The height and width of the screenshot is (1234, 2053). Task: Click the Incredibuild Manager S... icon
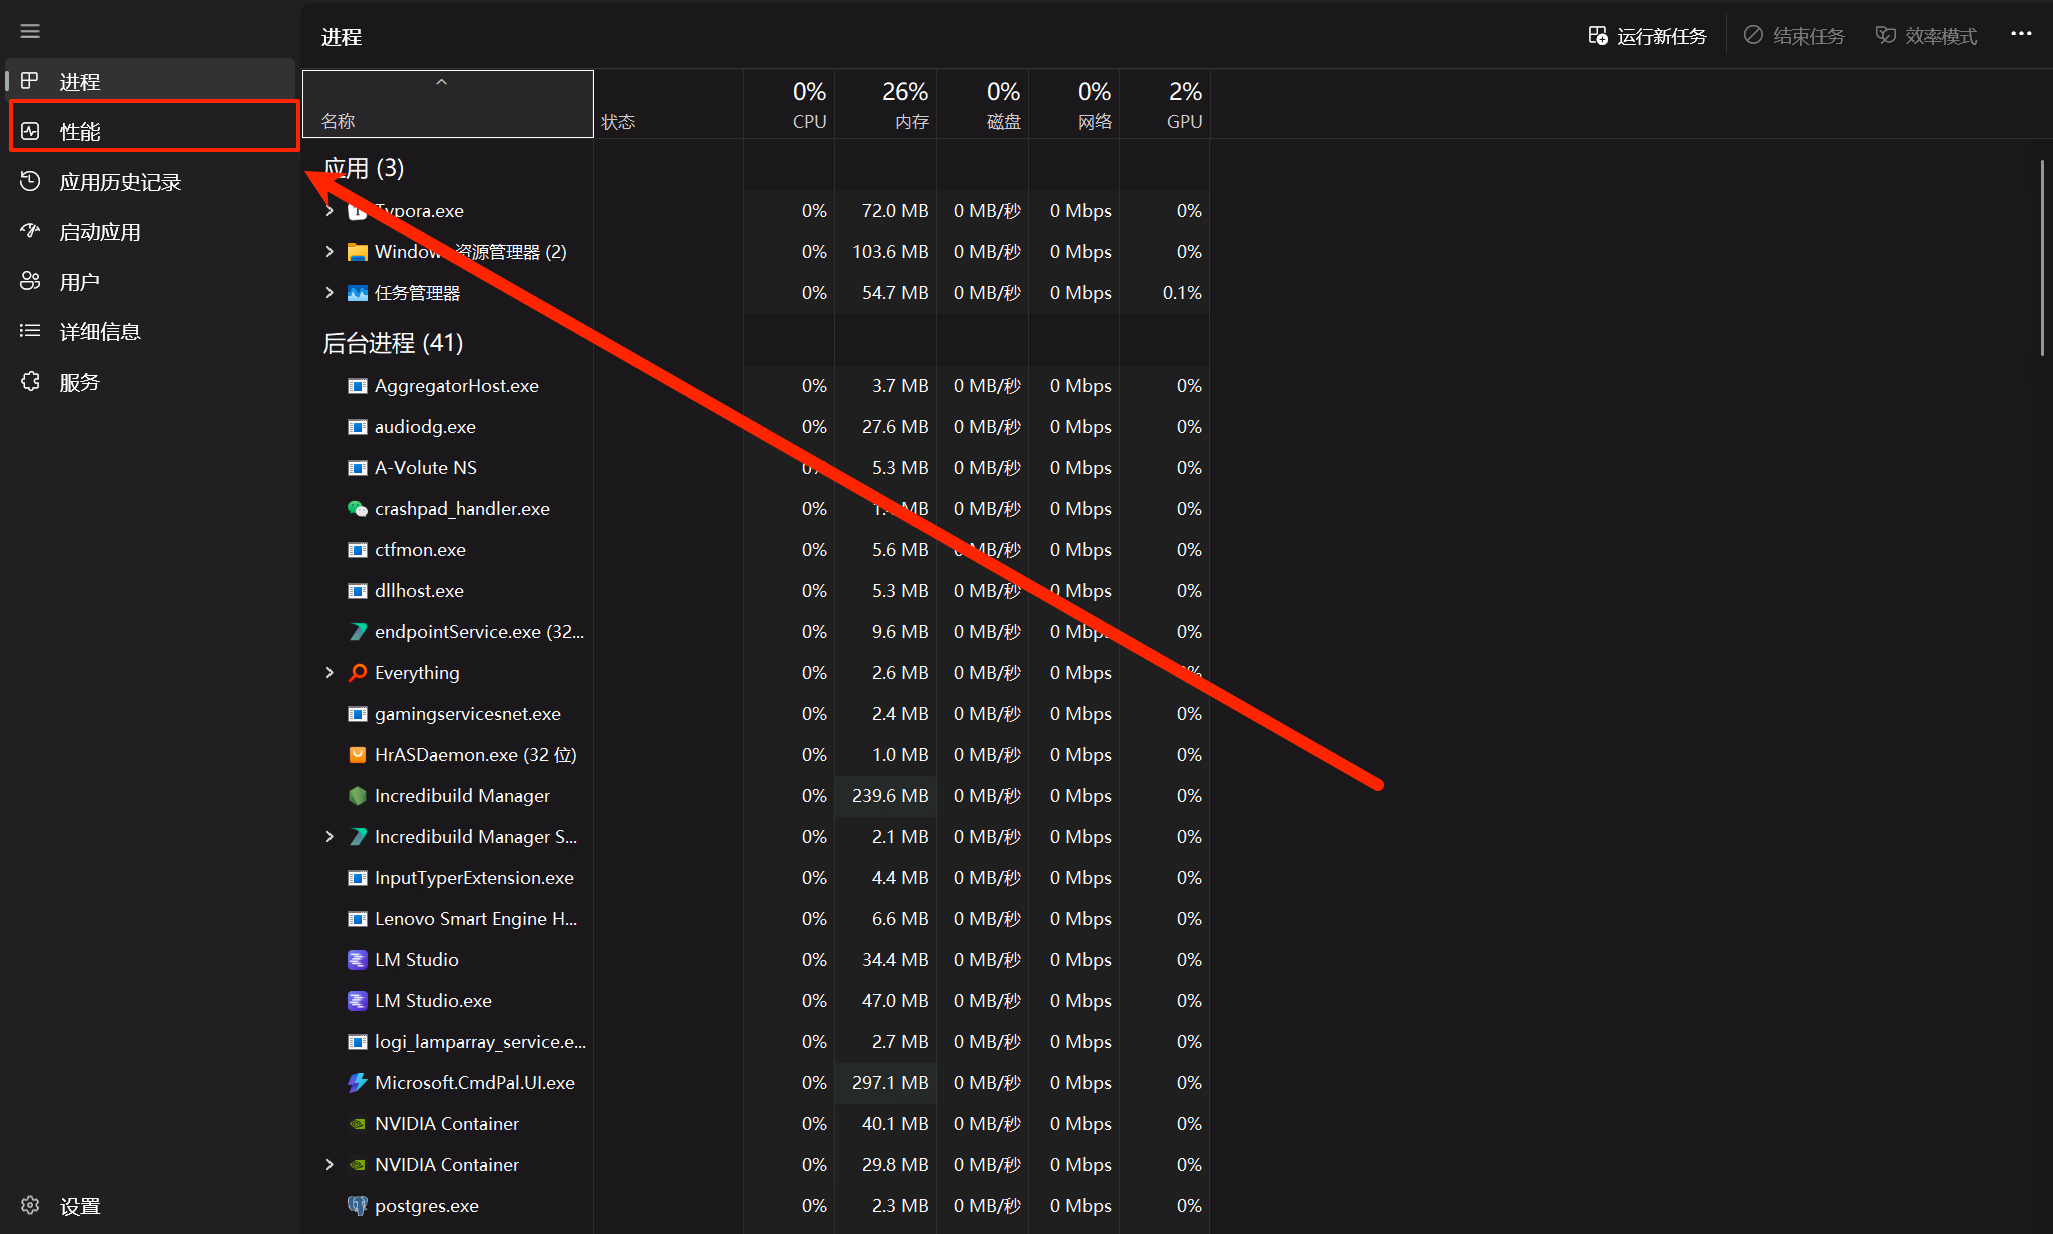pos(357,837)
